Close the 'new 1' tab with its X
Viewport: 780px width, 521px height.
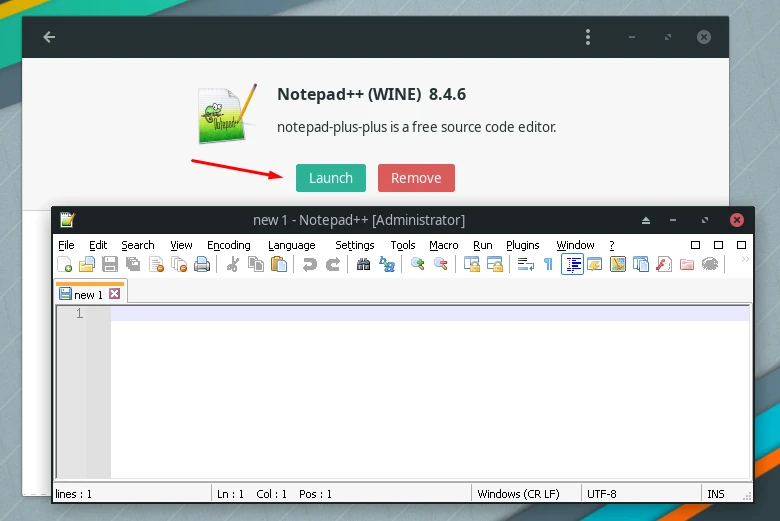(114, 294)
